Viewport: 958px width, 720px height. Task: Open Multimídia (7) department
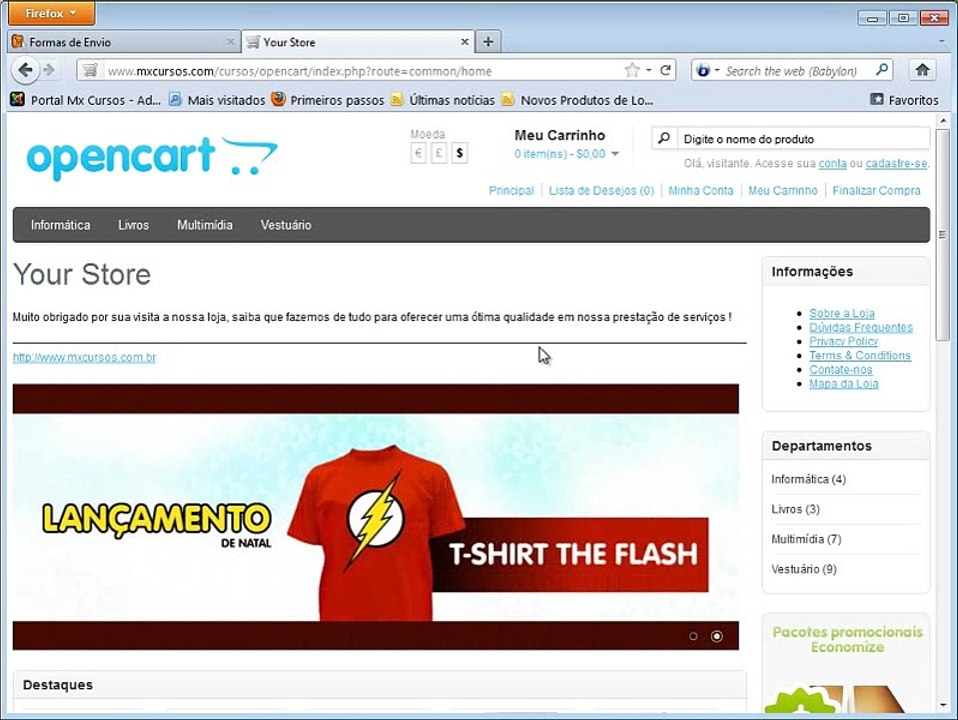click(806, 539)
